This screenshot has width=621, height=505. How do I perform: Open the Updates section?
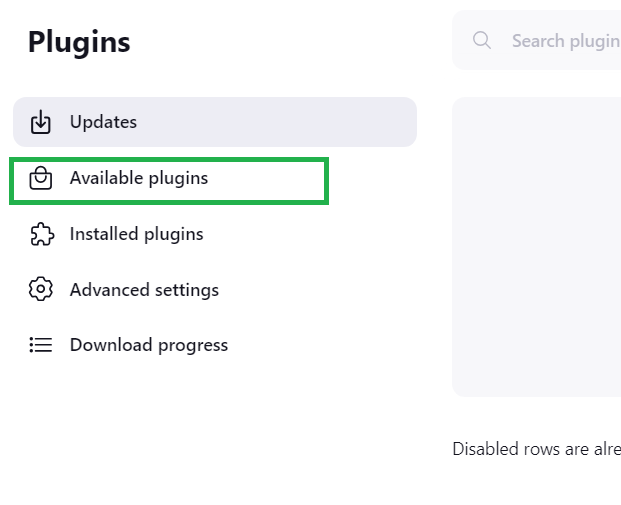[103, 122]
